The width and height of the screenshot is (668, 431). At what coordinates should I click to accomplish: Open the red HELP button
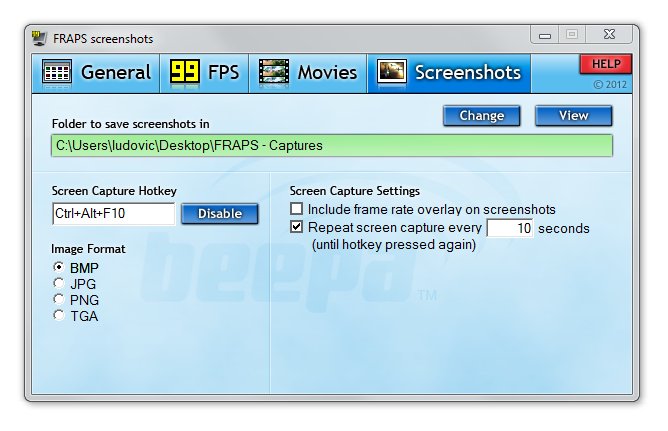[x=605, y=64]
